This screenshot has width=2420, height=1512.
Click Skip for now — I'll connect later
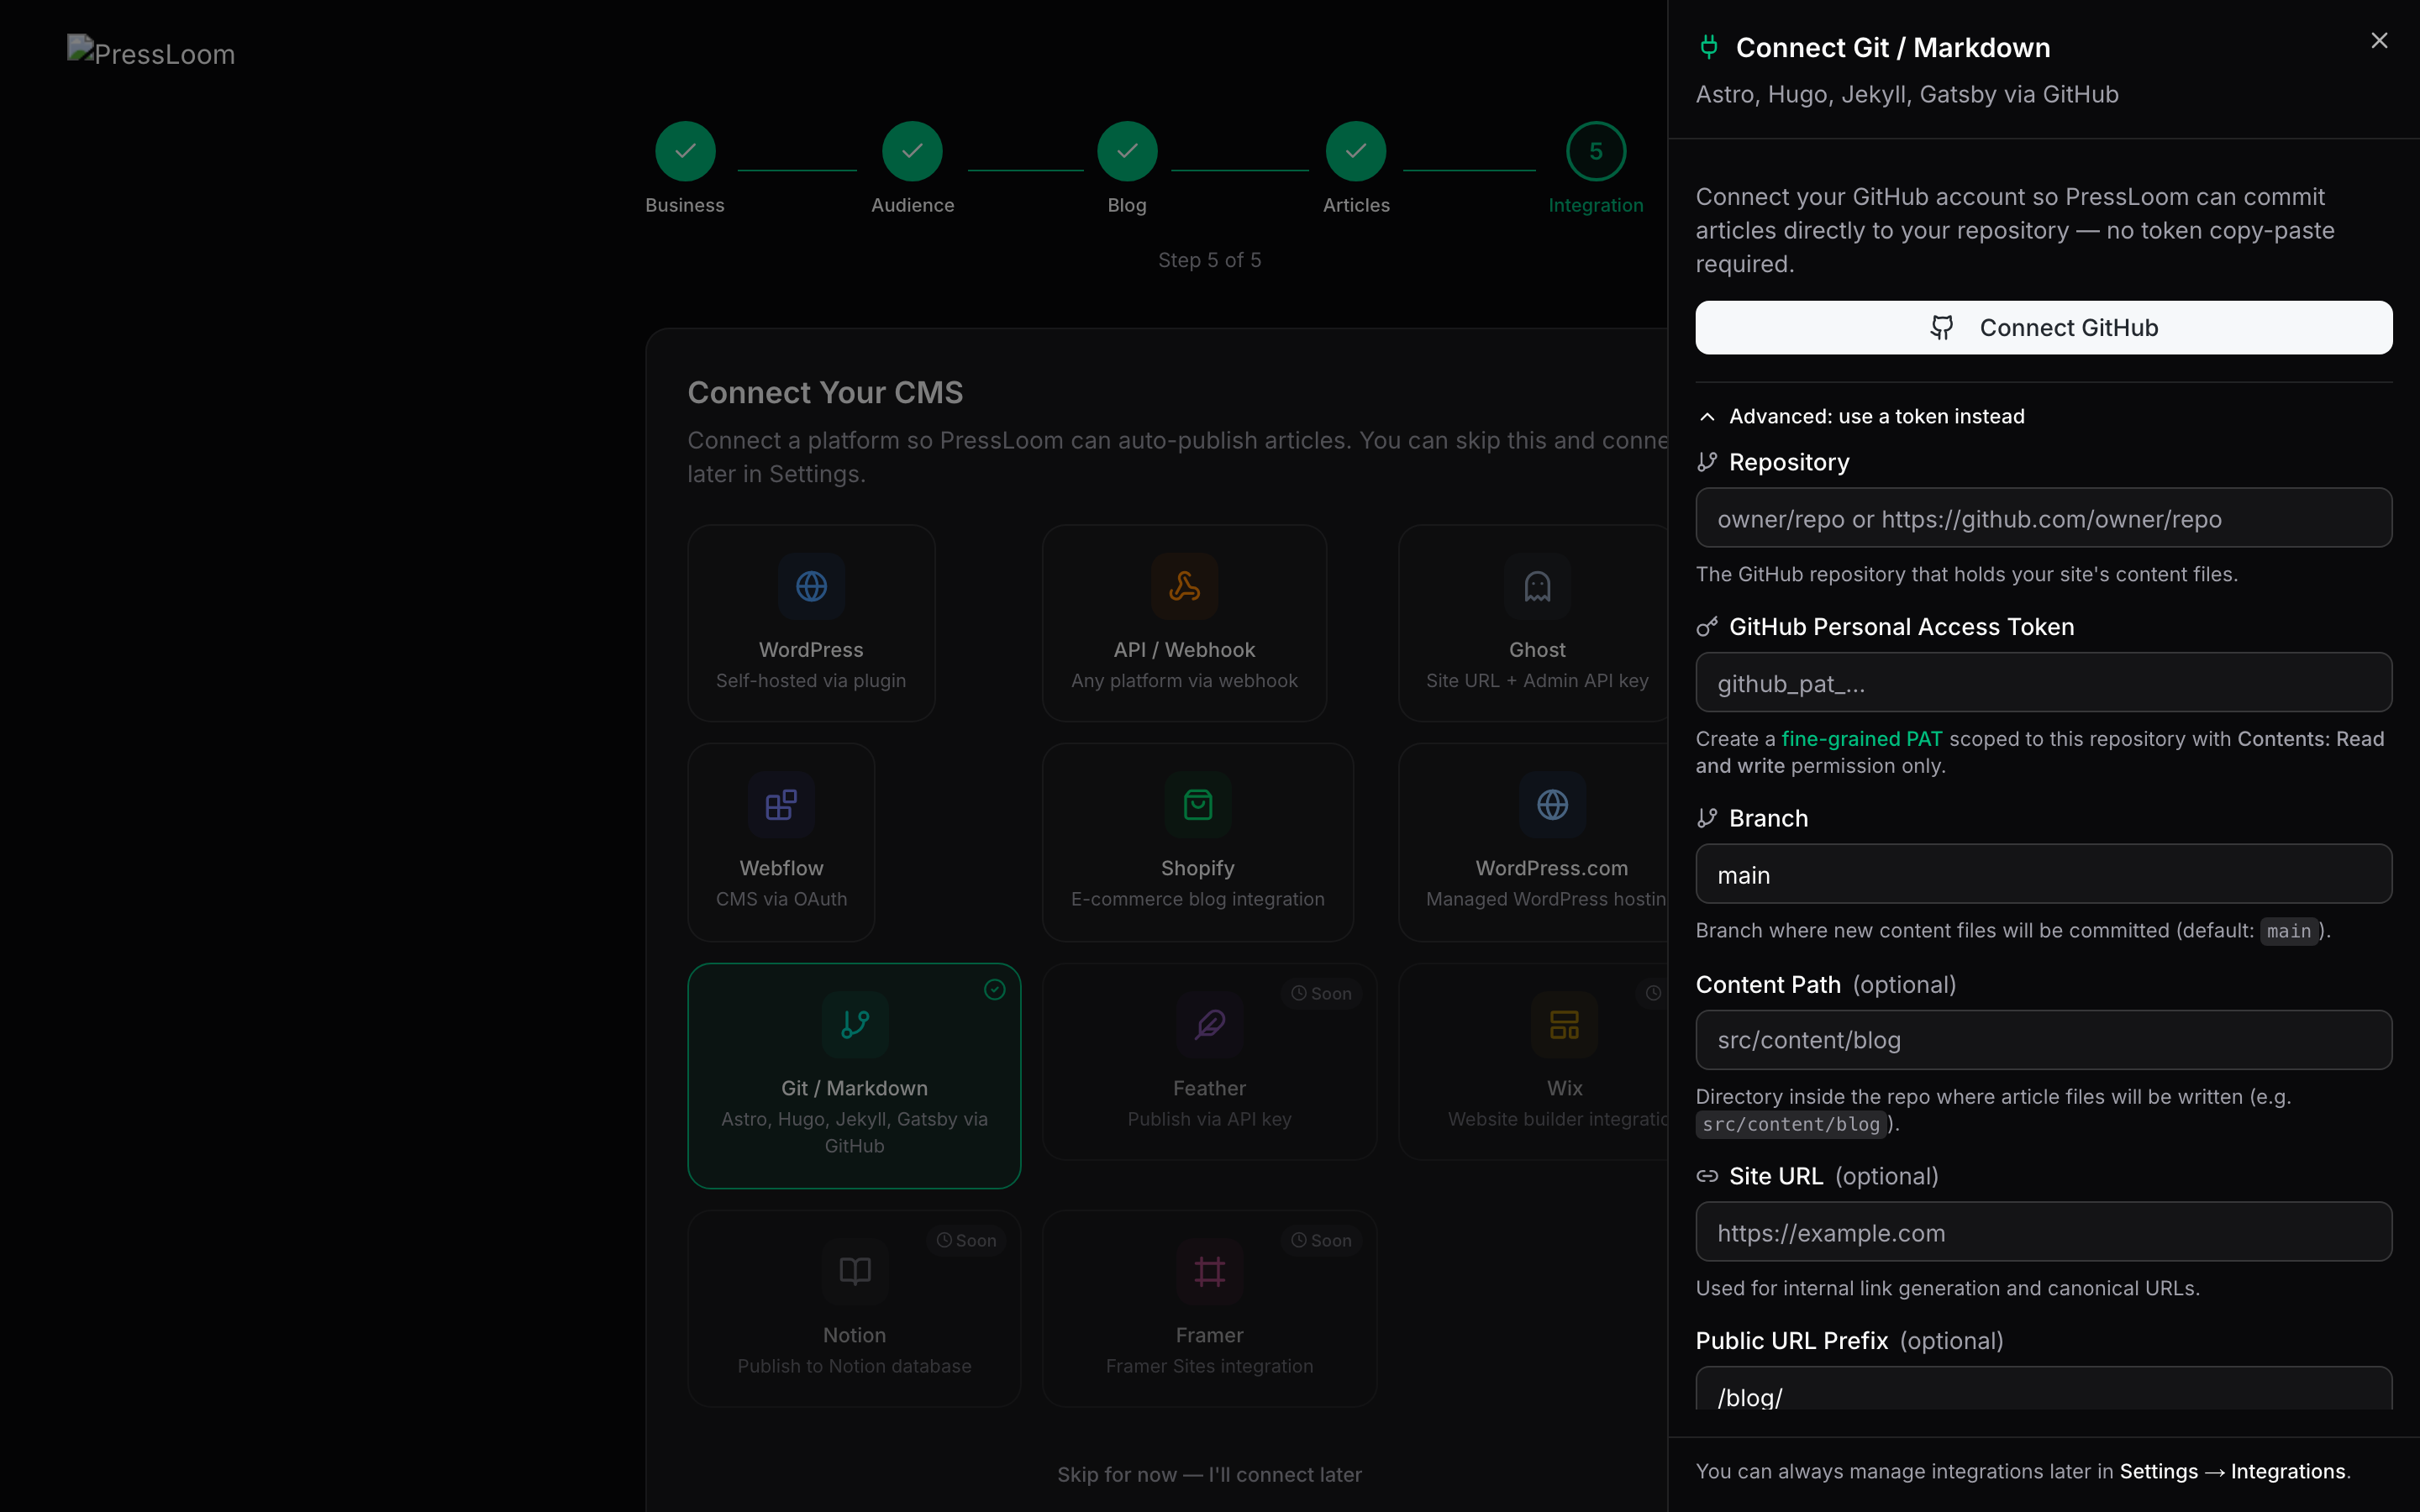1209,1474
